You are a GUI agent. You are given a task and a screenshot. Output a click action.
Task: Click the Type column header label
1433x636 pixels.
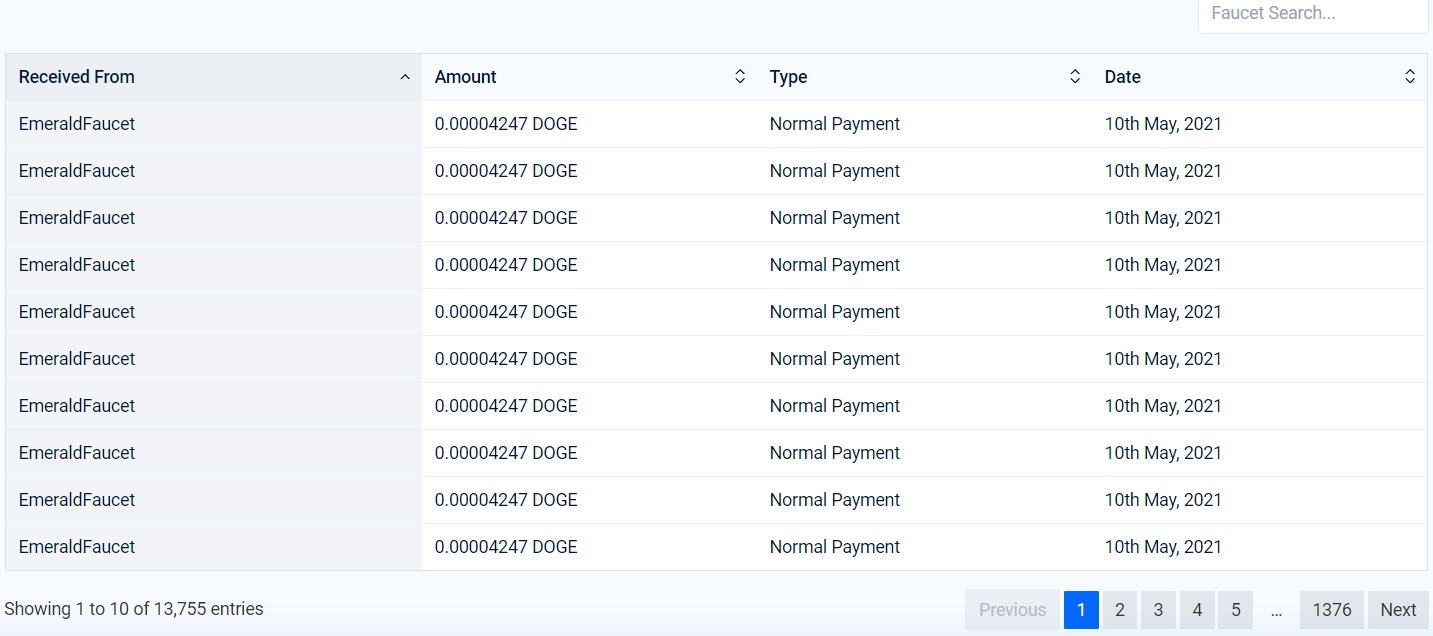click(x=789, y=77)
